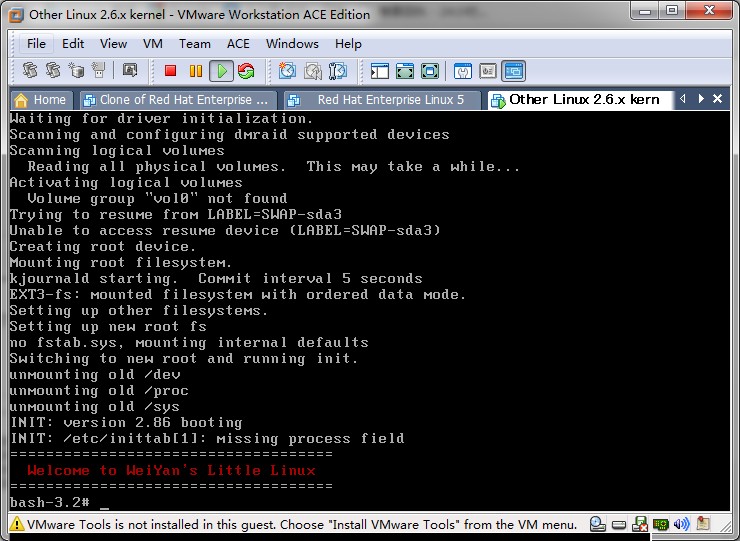
Task: Click the USB device toolbar icon
Action: pos(98,70)
